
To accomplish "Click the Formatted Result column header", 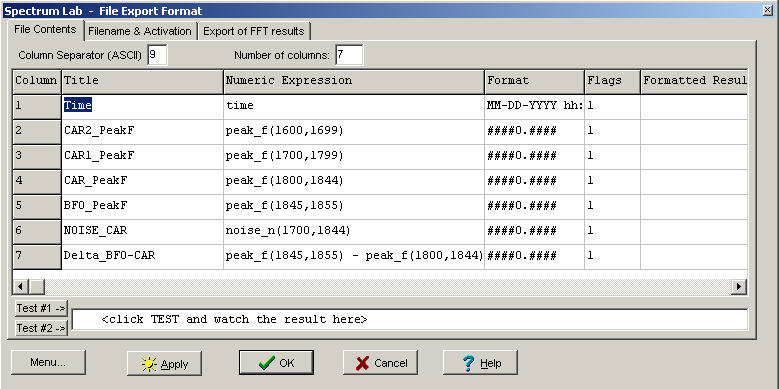I will pos(694,81).
